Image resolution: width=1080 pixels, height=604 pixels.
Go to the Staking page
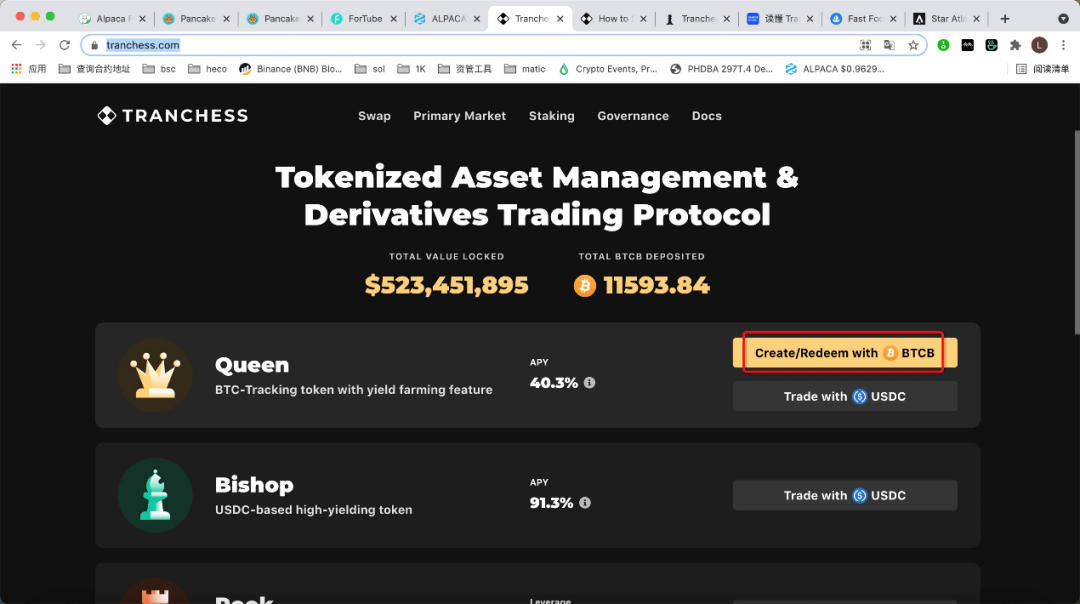tap(551, 116)
